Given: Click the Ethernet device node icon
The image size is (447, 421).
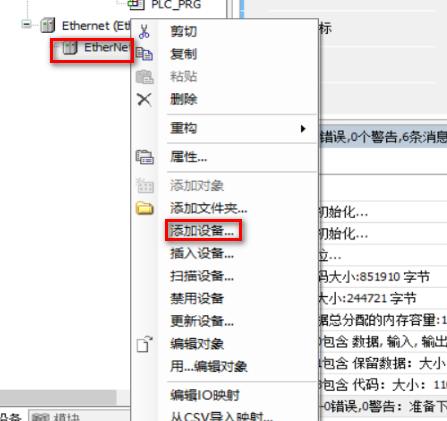Looking at the screenshot, I should [x=48, y=25].
